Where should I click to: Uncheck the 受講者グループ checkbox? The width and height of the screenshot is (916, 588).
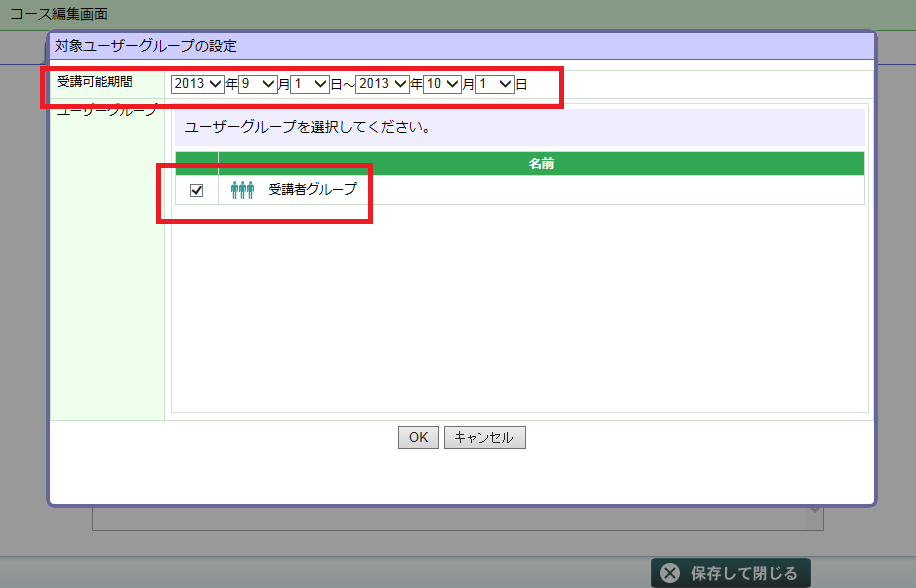coord(196,190)
